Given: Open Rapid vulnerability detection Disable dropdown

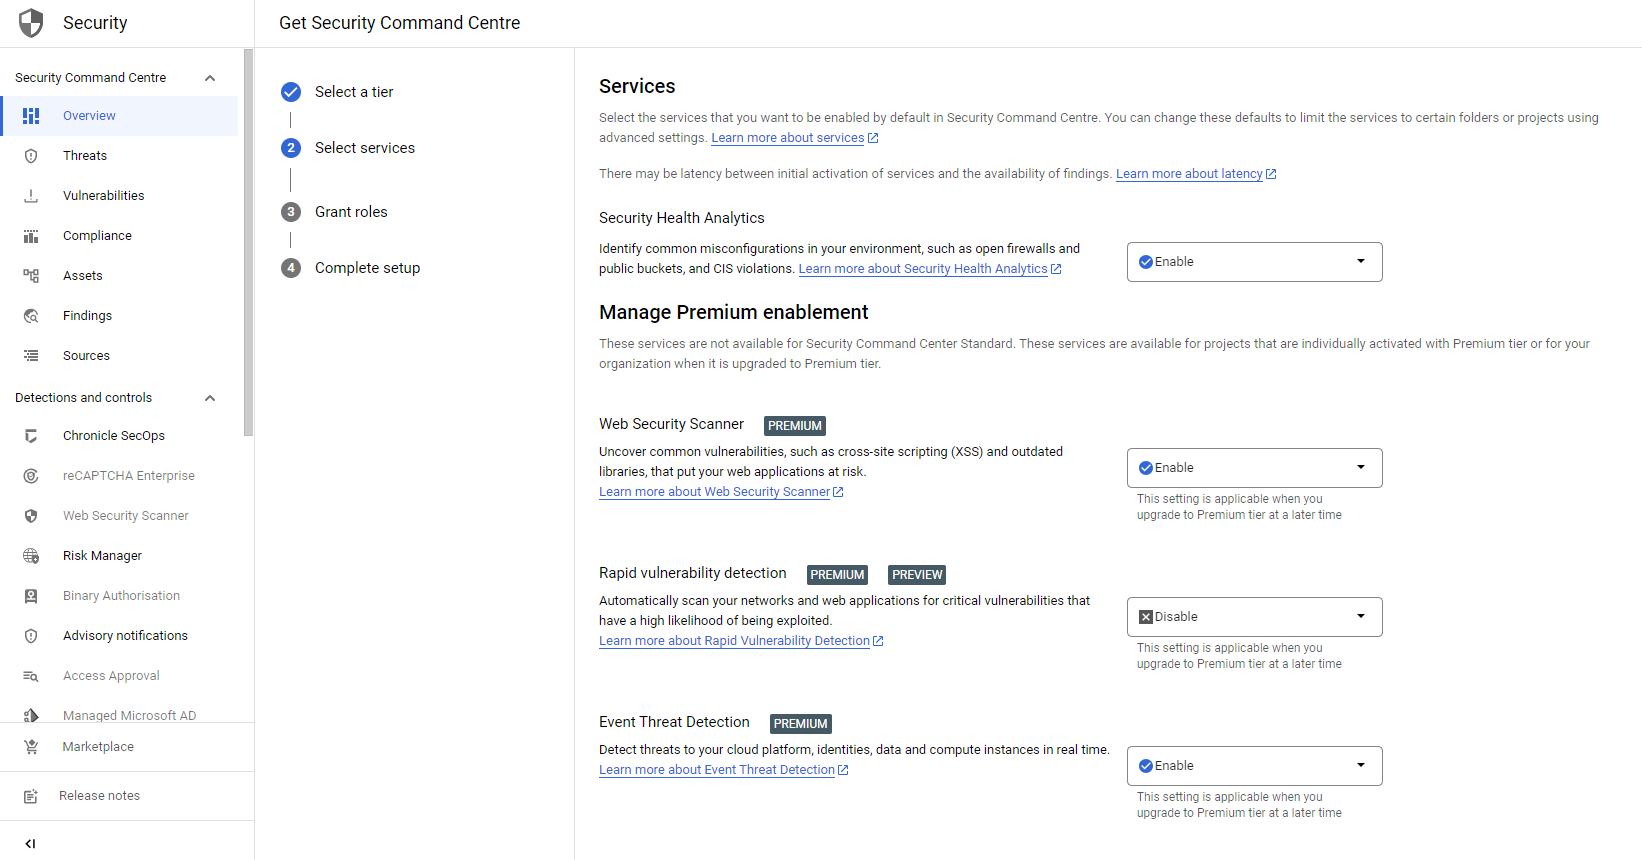Looking at the screenshot, I should coord(1254,617).
